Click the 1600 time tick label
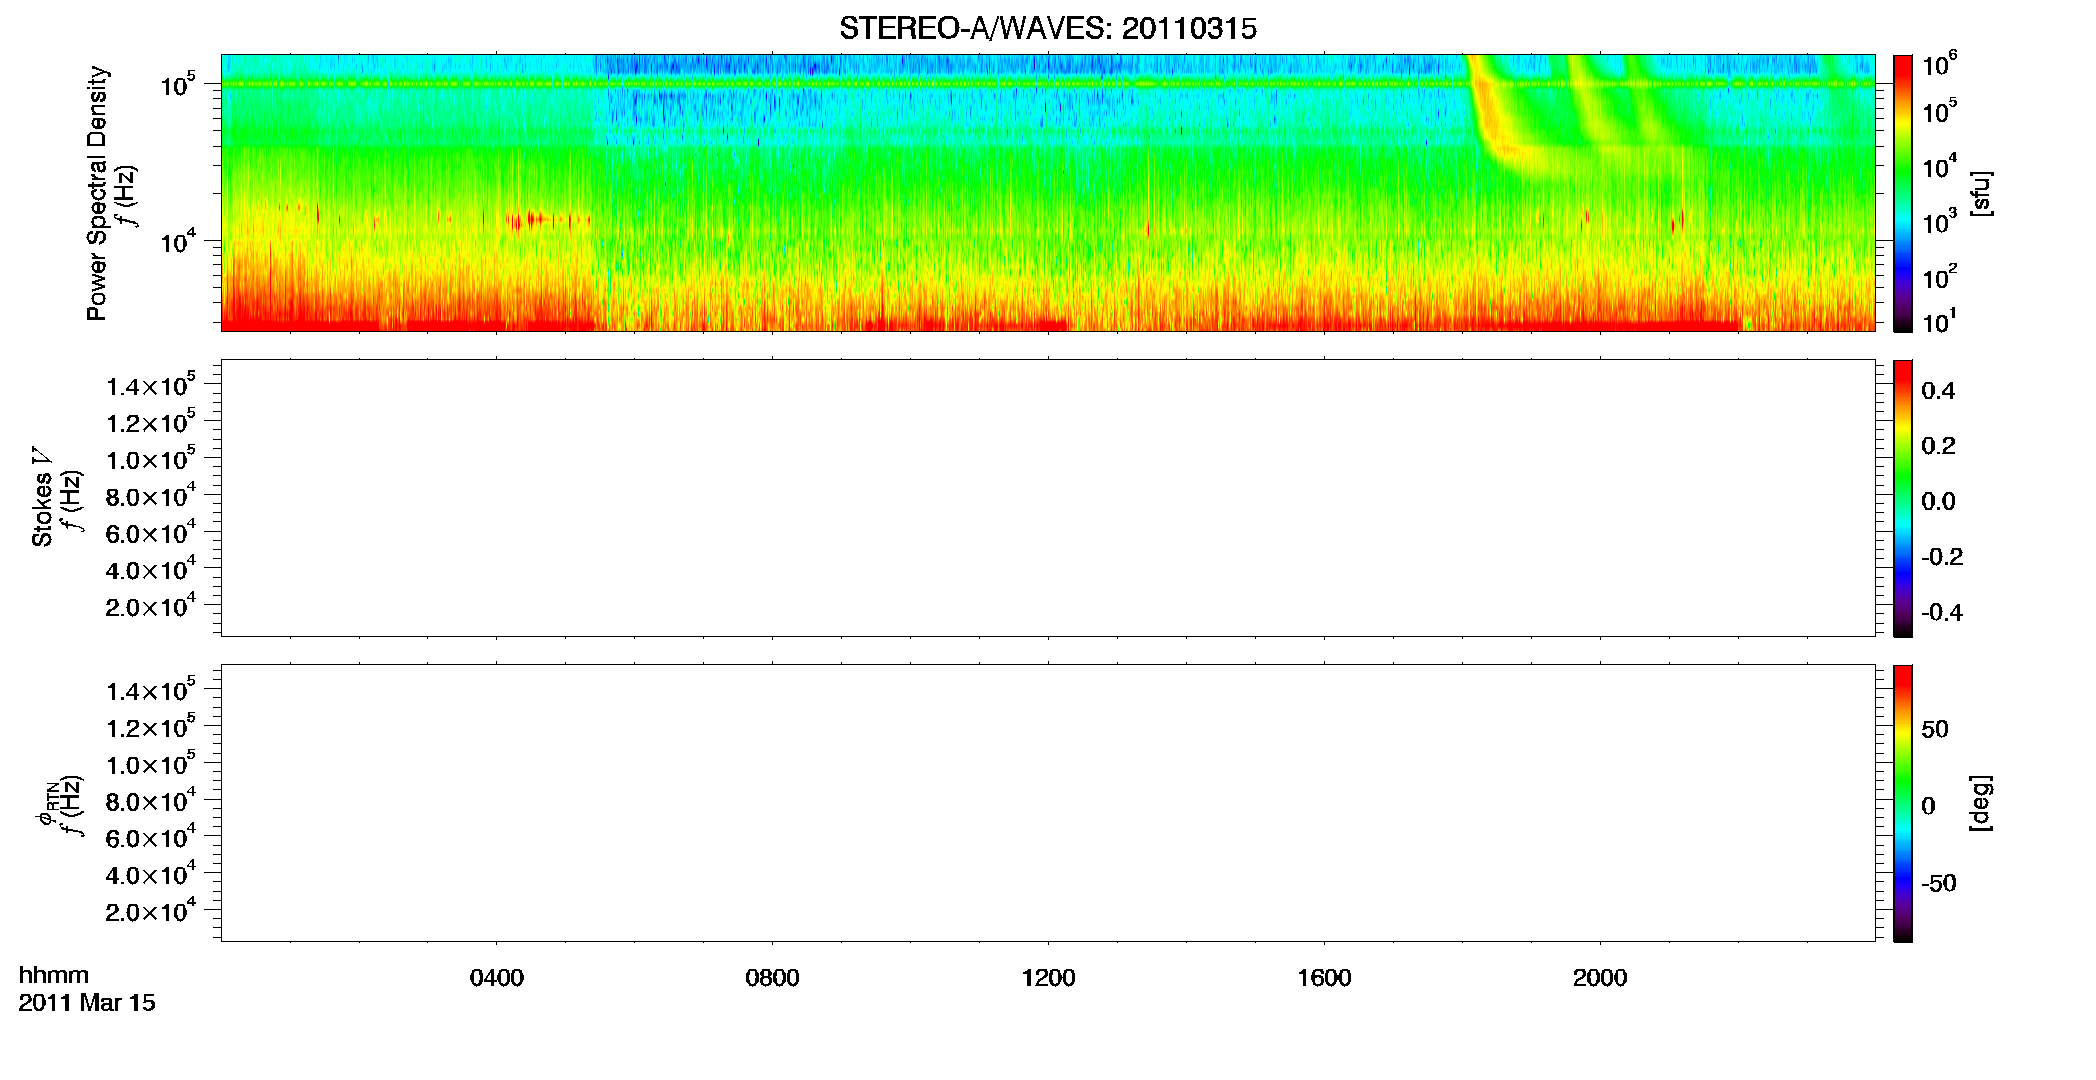The width and height of the screenshot is (2096, 1080). coord(1324,978)
